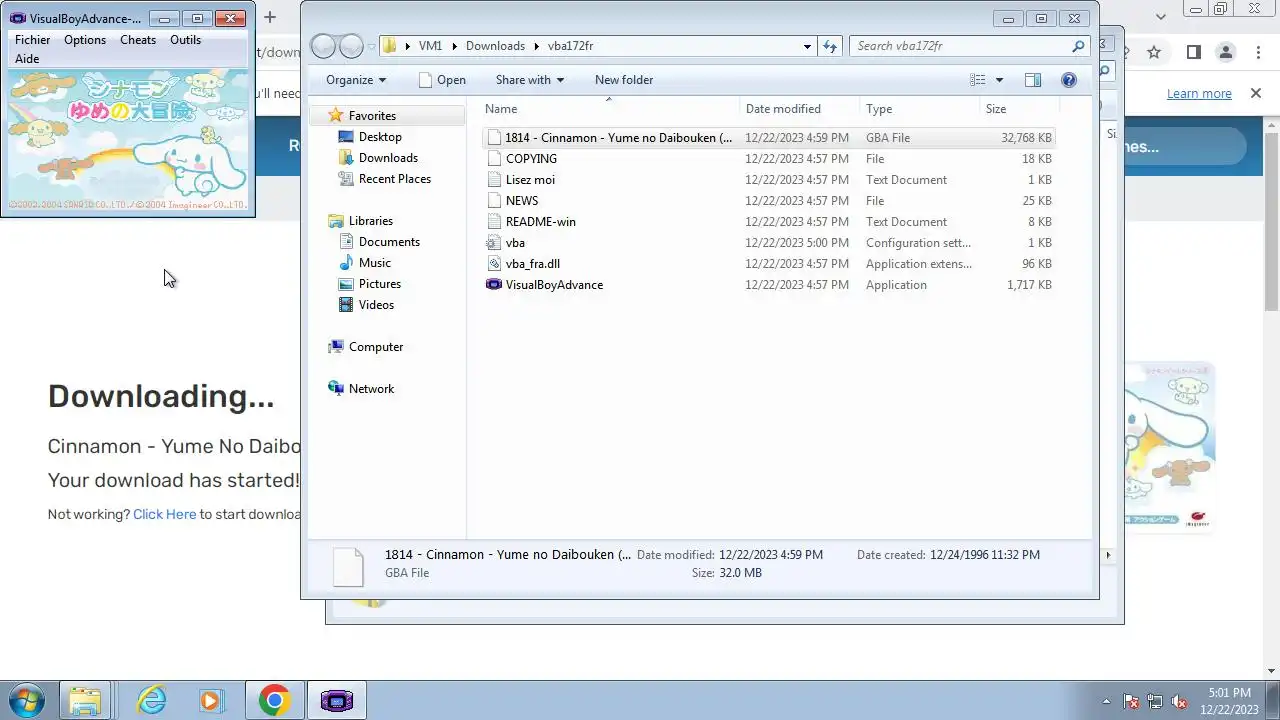Click the Explorer help question mark icon
The image size is (1280, 720).
(1069, 80)
